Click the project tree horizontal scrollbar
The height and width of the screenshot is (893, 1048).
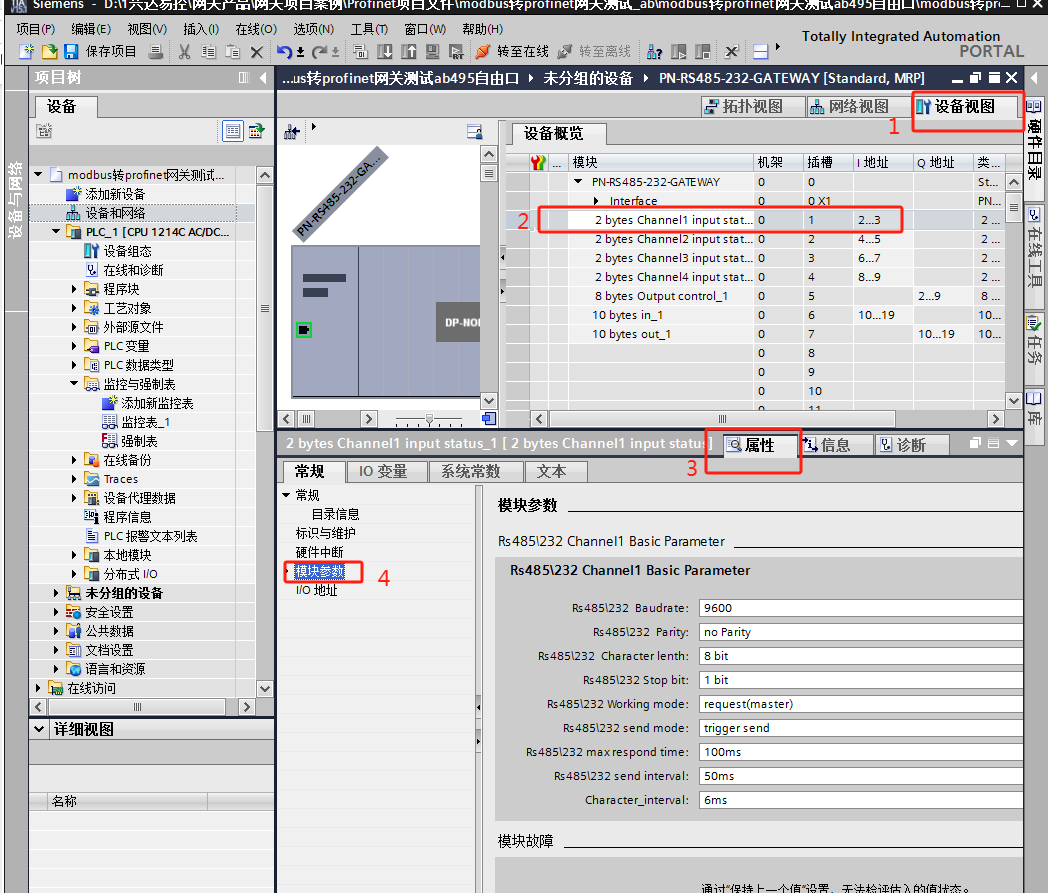(137, 707)
